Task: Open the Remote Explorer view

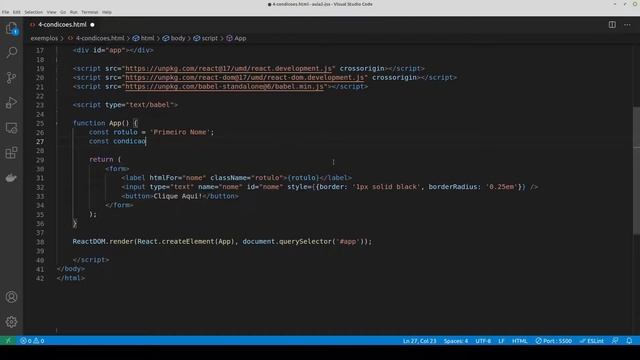Action: point(11,128)
